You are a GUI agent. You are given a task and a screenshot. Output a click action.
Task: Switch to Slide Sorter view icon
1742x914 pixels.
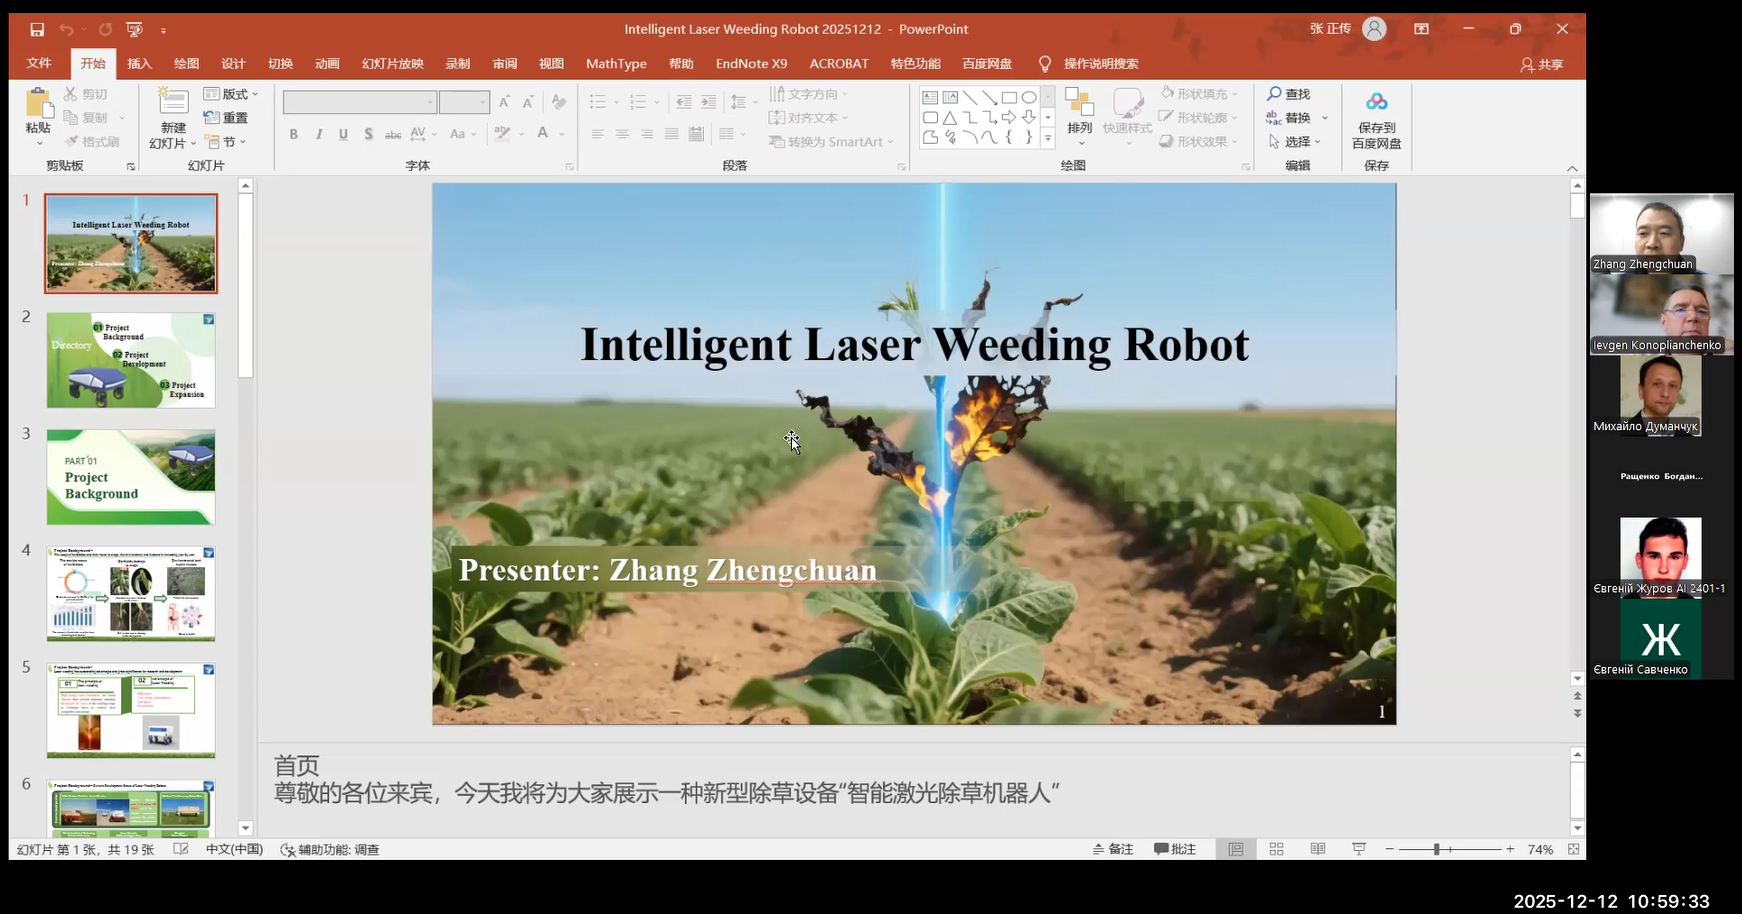pyautogui.click(x=1276, y=849)
